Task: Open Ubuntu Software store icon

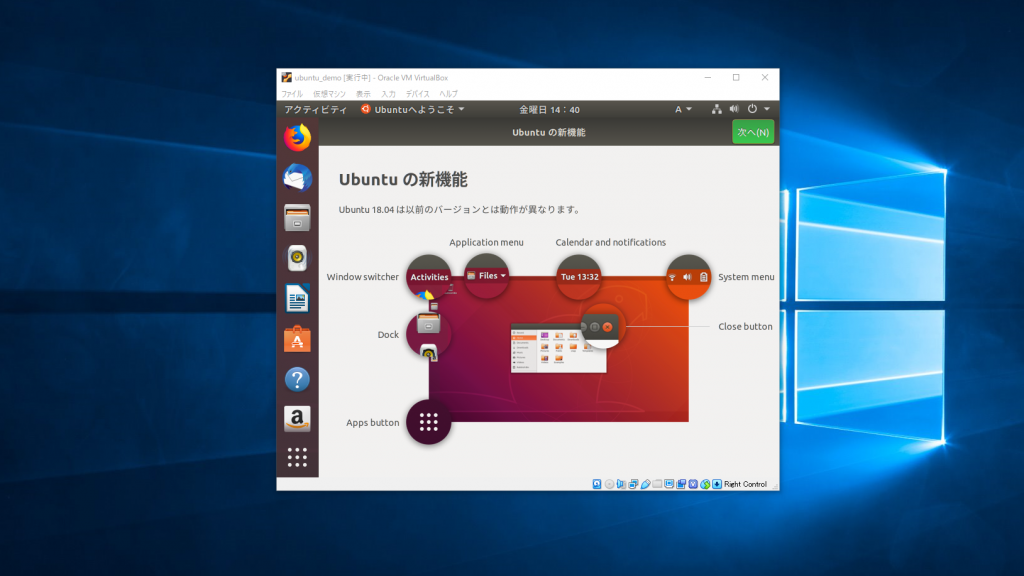Action: 297,339
